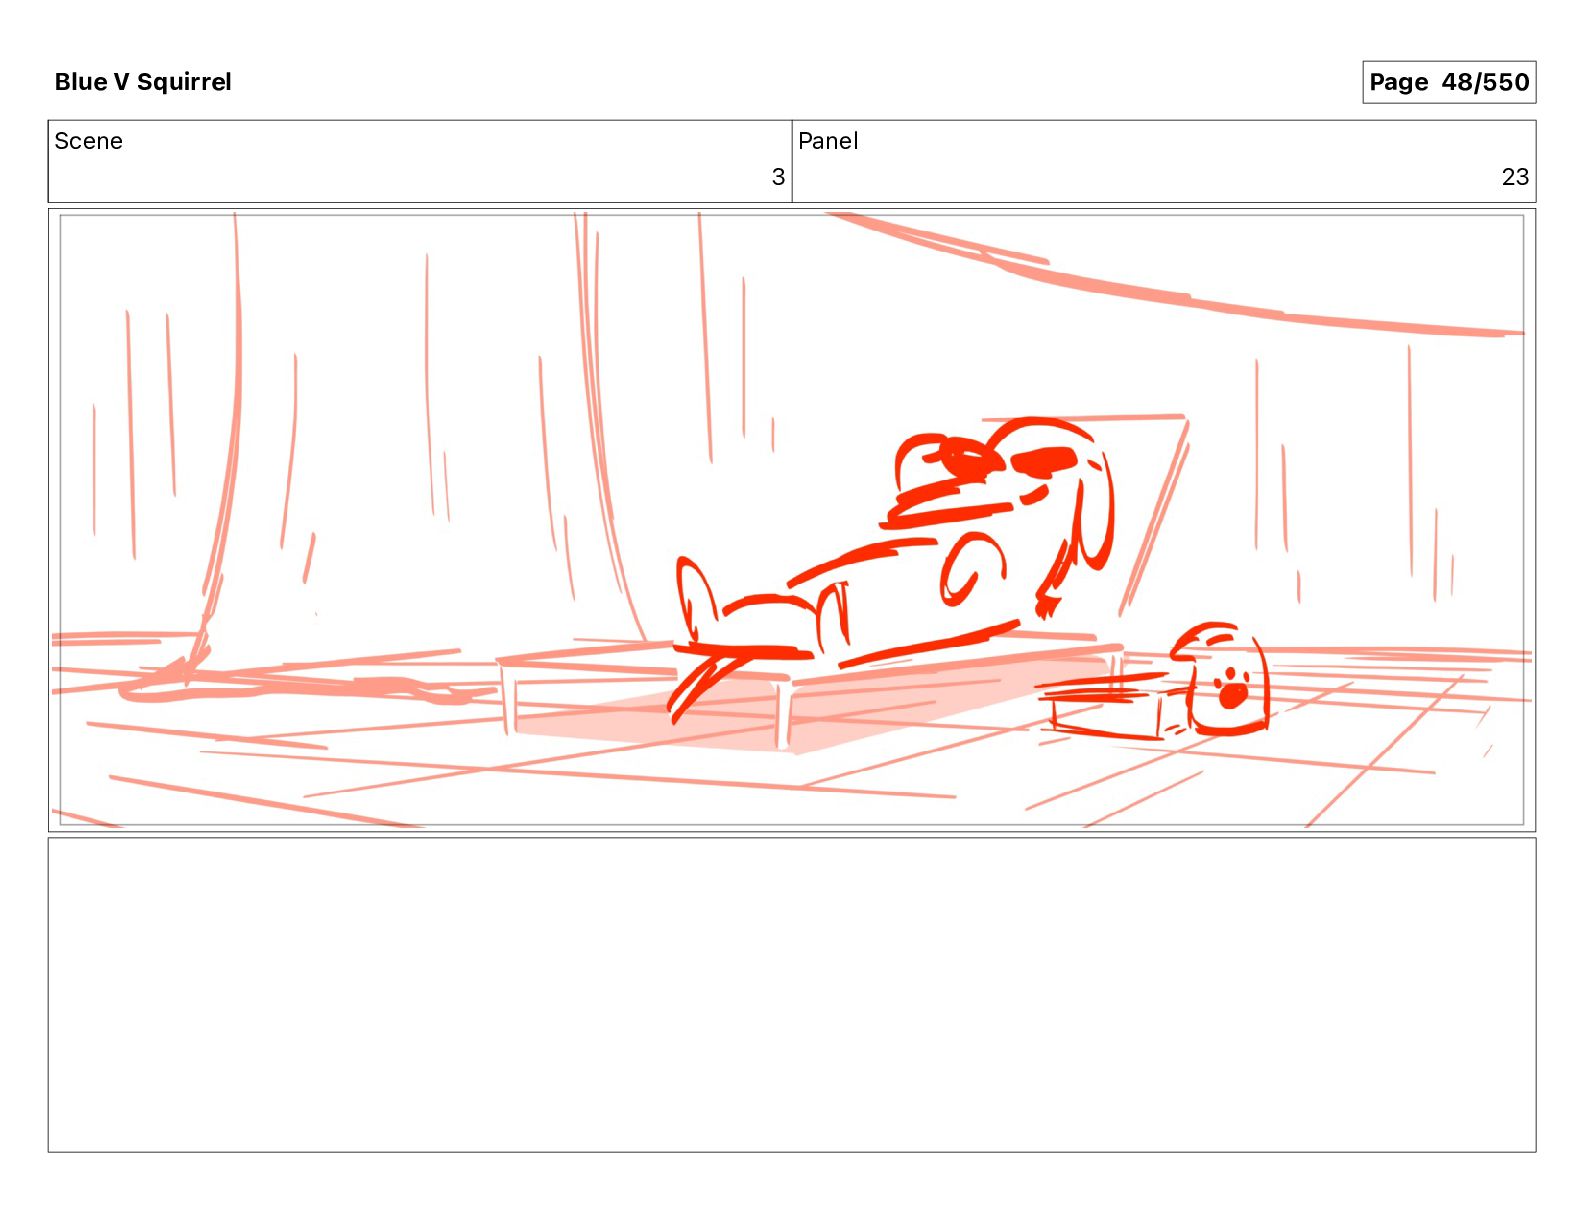Select the storyboard sketch panel image
This screenshot has height=1224, width=1584.
click(792, 520)
